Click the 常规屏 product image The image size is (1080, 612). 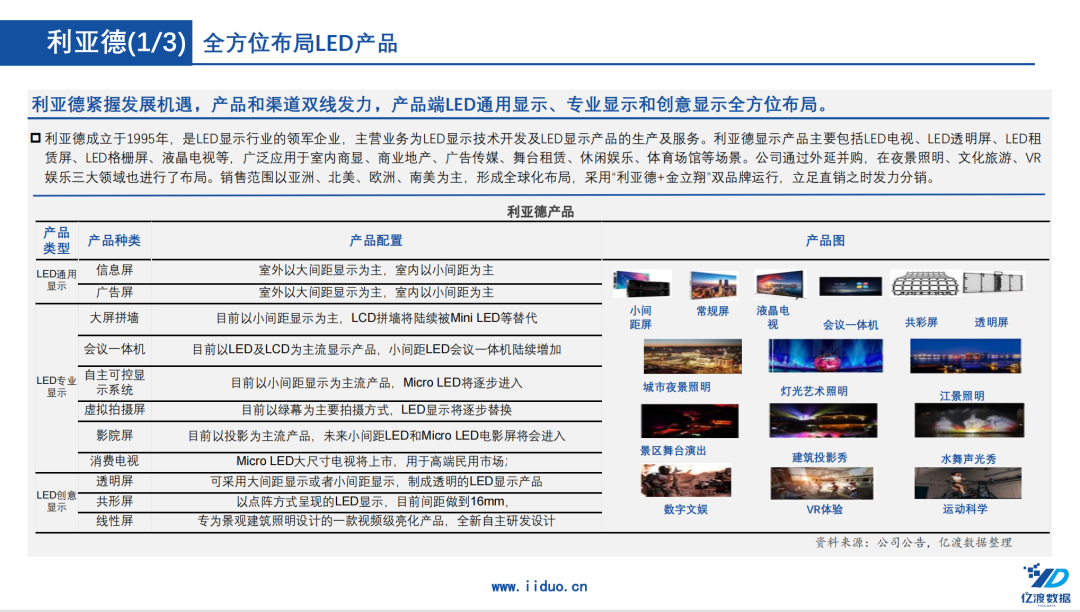click(x=713, y=285)
